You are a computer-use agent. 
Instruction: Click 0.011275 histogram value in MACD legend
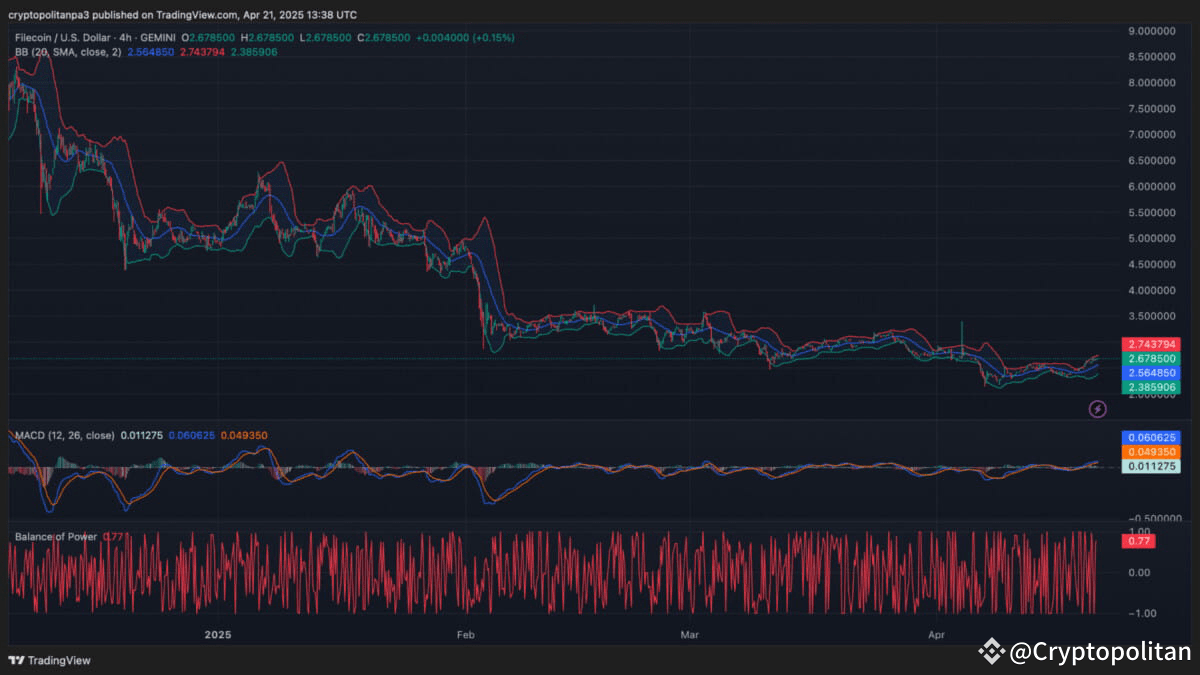tap(143, 436)
